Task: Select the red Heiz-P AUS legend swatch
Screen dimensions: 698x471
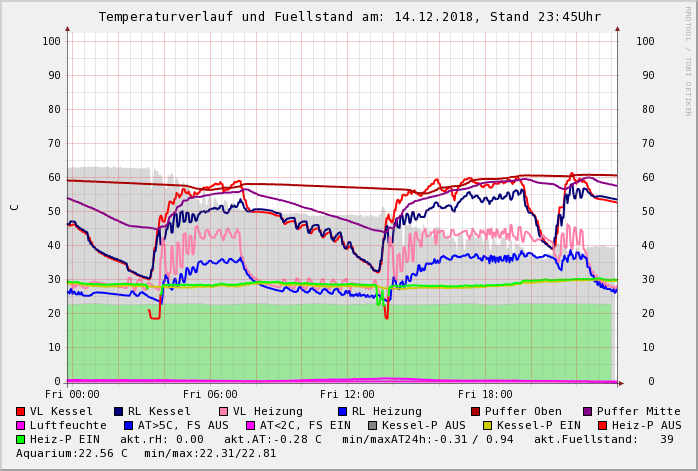Action: point(602,425)
